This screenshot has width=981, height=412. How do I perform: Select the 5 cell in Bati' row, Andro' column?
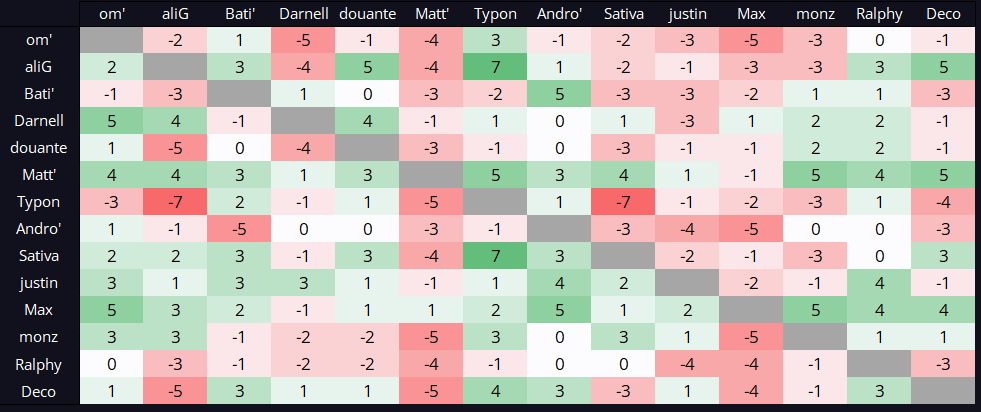point(559,94)
